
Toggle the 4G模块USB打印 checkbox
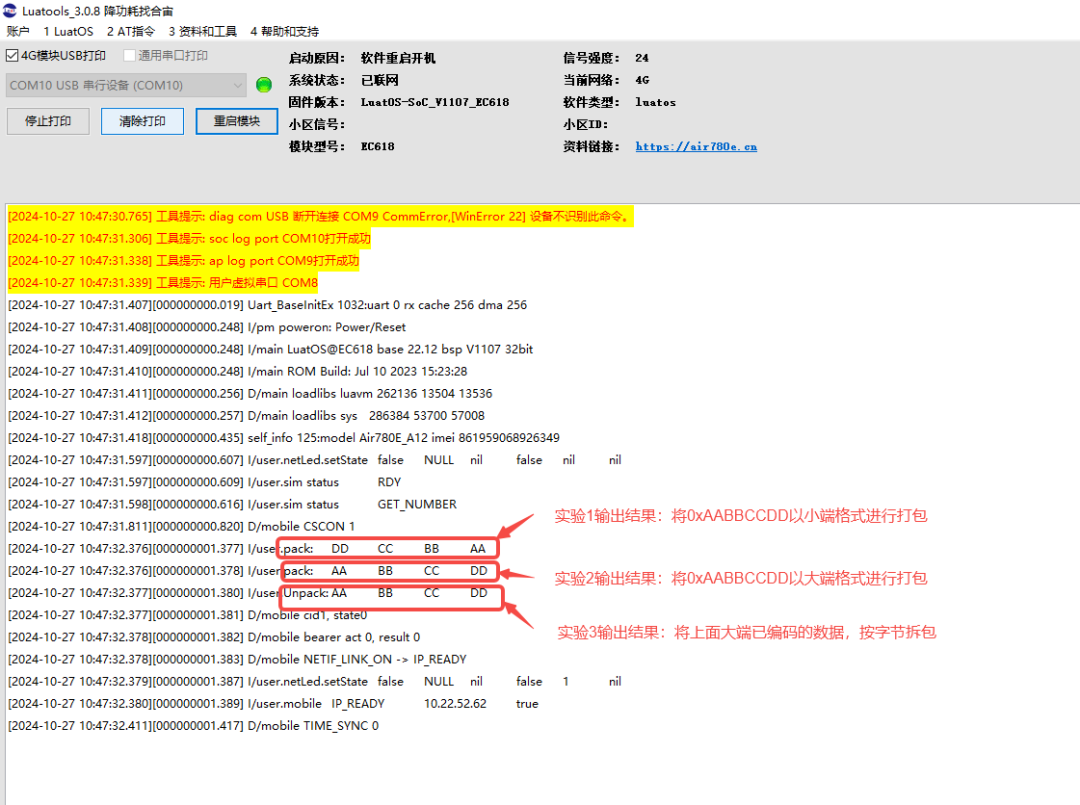click(12, 56)
